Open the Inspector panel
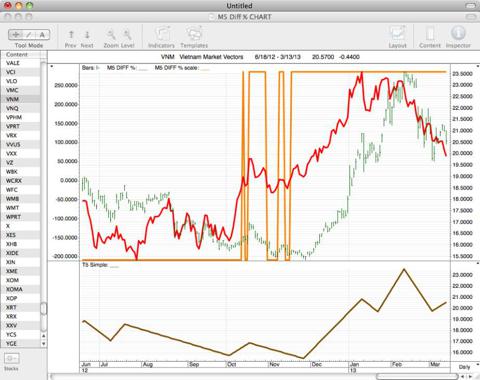 pos(458,37)
